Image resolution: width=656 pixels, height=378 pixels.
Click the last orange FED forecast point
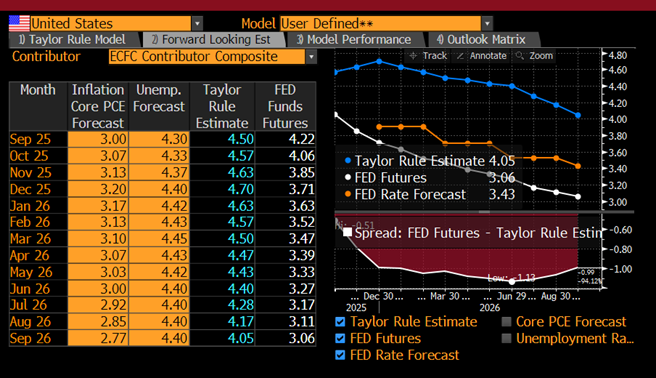[578, 166]
